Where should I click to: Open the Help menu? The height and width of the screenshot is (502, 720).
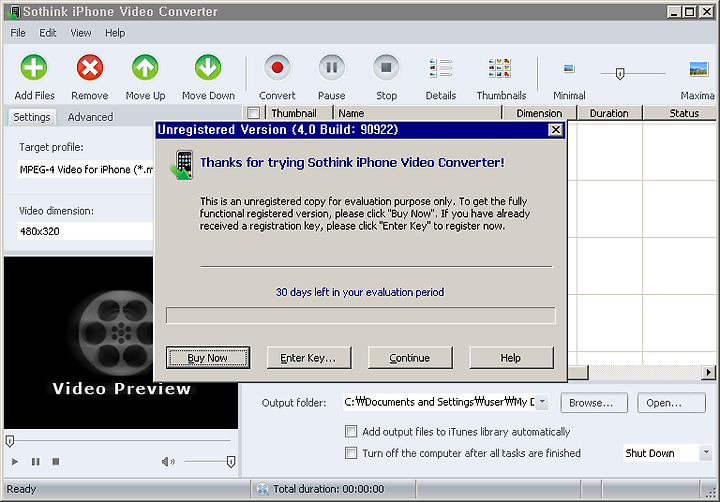[115, 33]
